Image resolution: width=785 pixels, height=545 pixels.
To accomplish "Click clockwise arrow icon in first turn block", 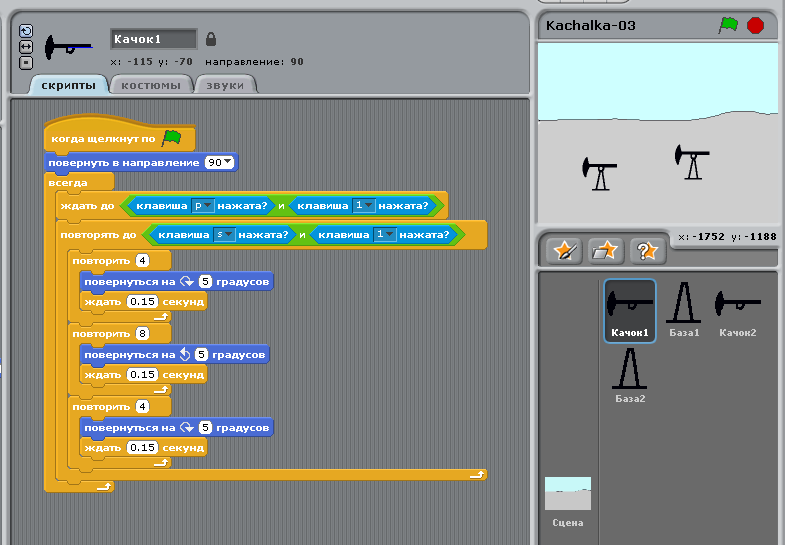I will pyautogui.click(x=187, y=282).
